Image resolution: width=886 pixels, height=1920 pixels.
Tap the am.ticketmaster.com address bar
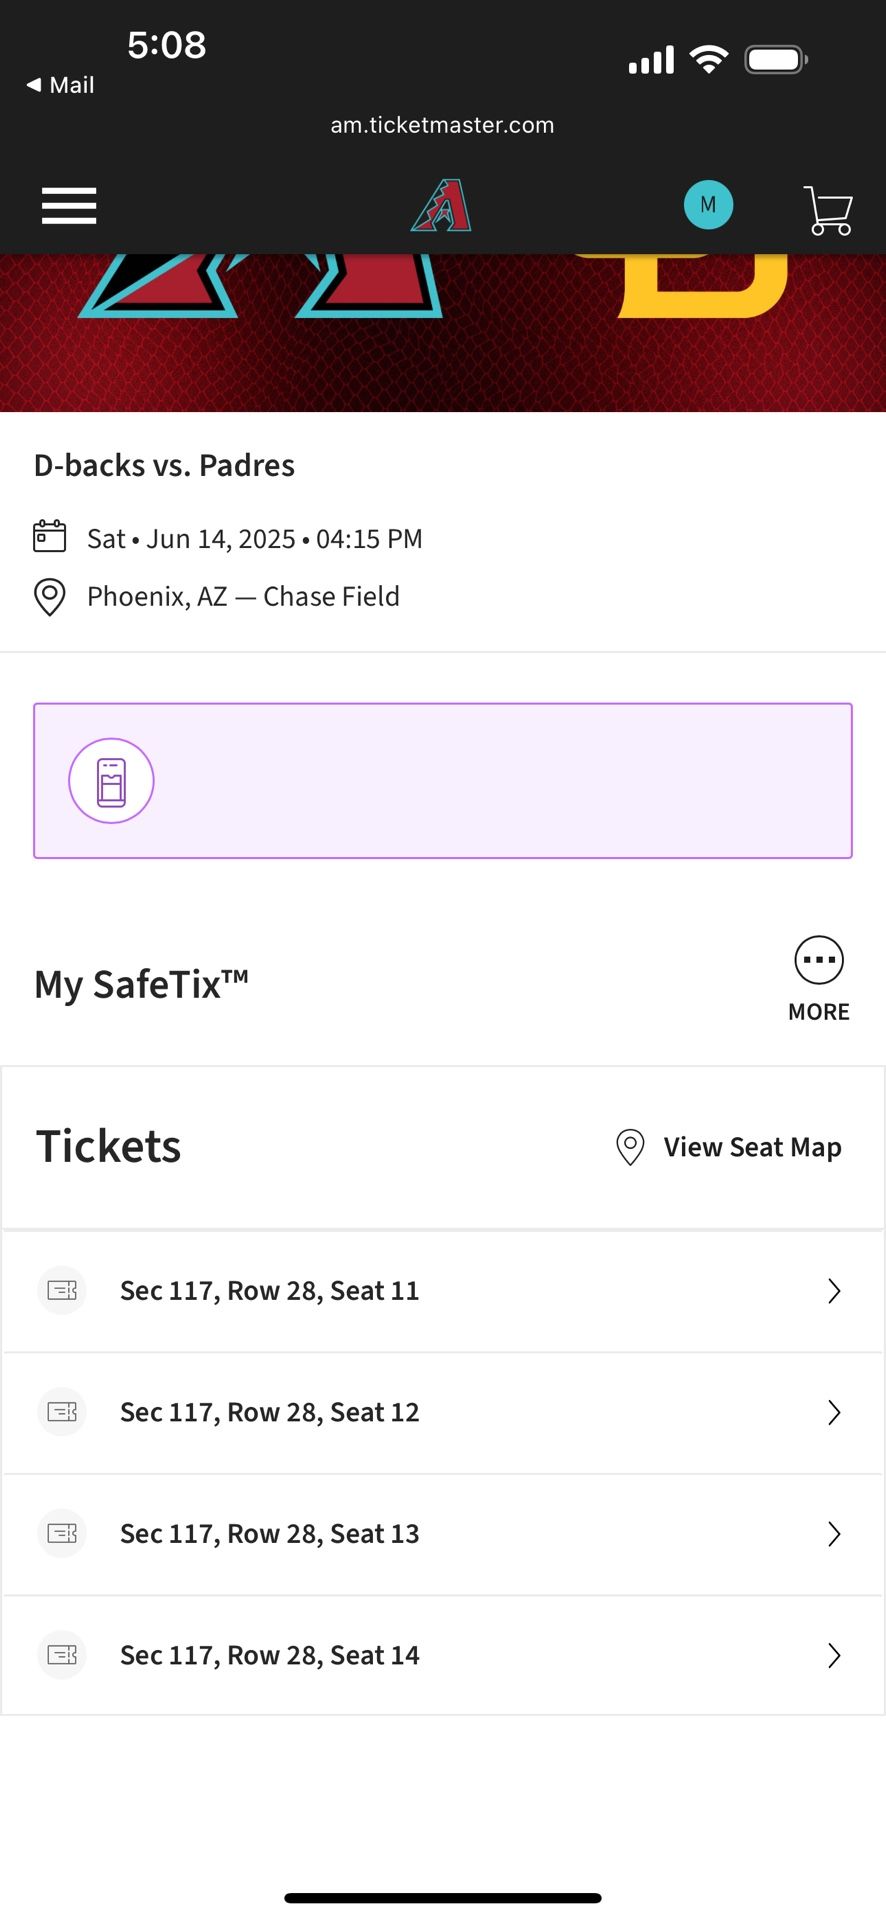click(442, 125)
